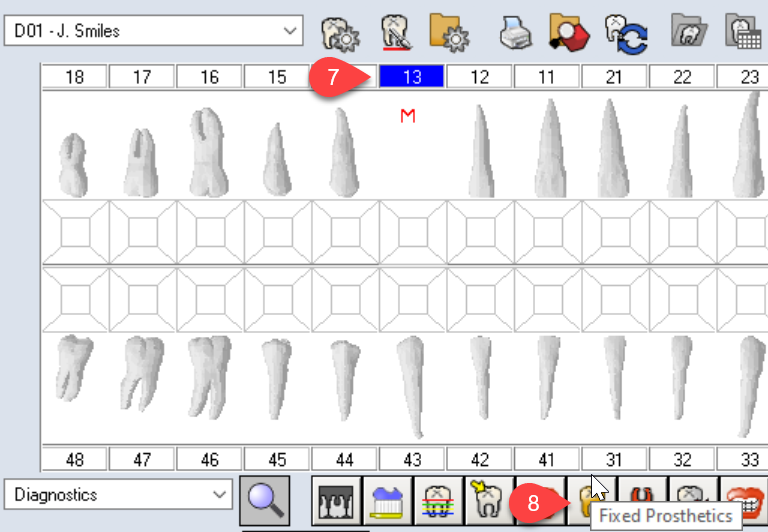Click the upper molar image for tooth 18

[74, 165]
